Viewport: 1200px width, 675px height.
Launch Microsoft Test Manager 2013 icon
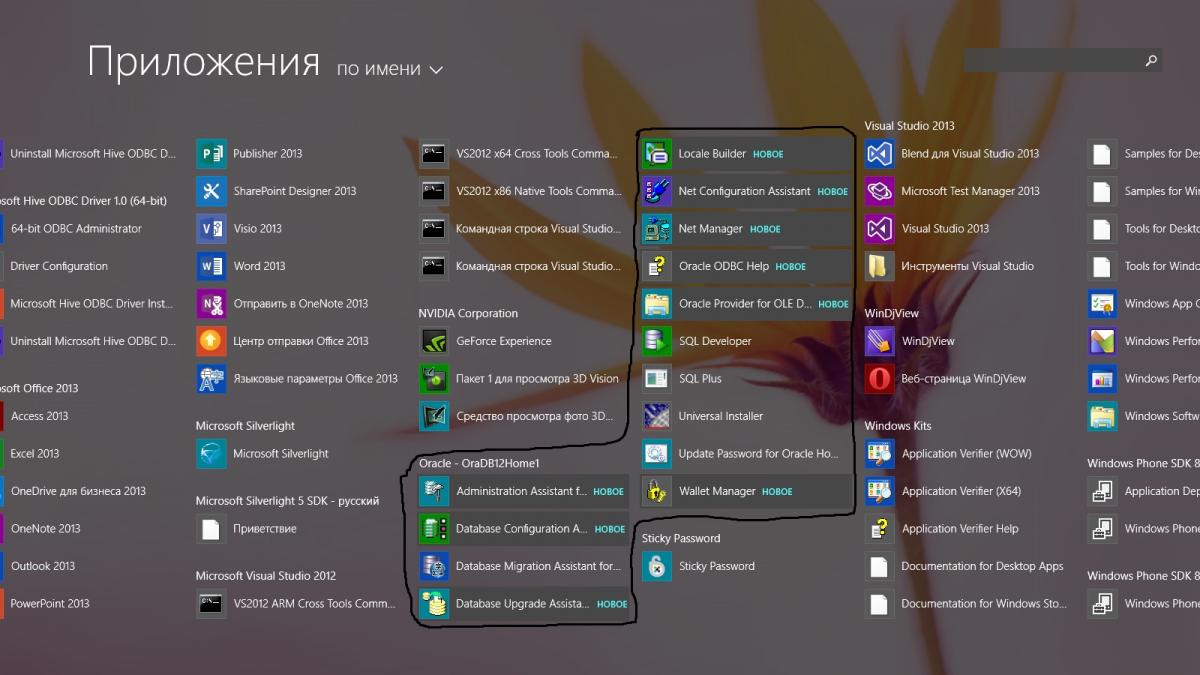point(879,191)
